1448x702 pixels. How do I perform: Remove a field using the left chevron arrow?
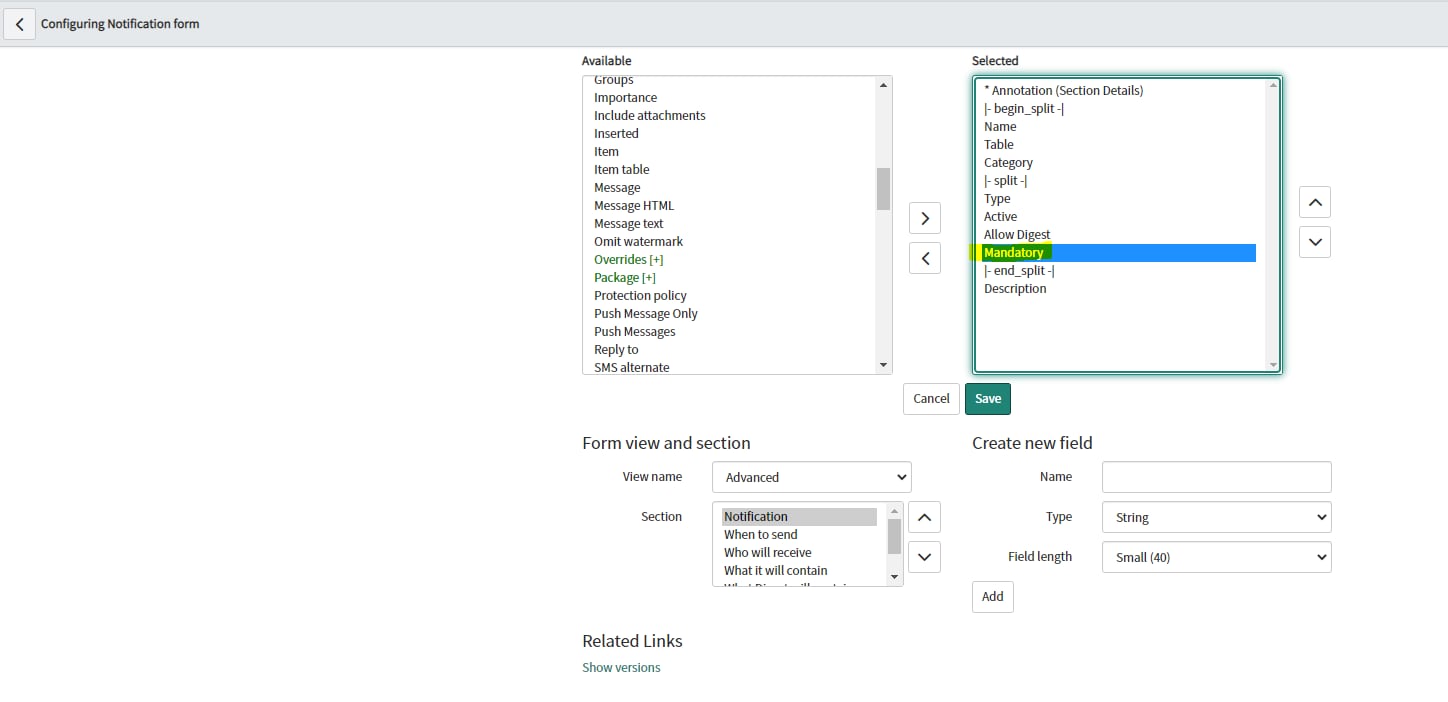924,257
